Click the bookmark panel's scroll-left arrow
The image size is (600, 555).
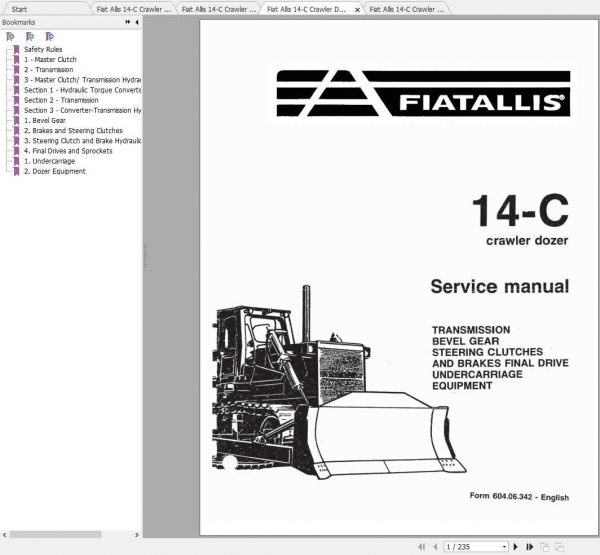pos(4,535)
